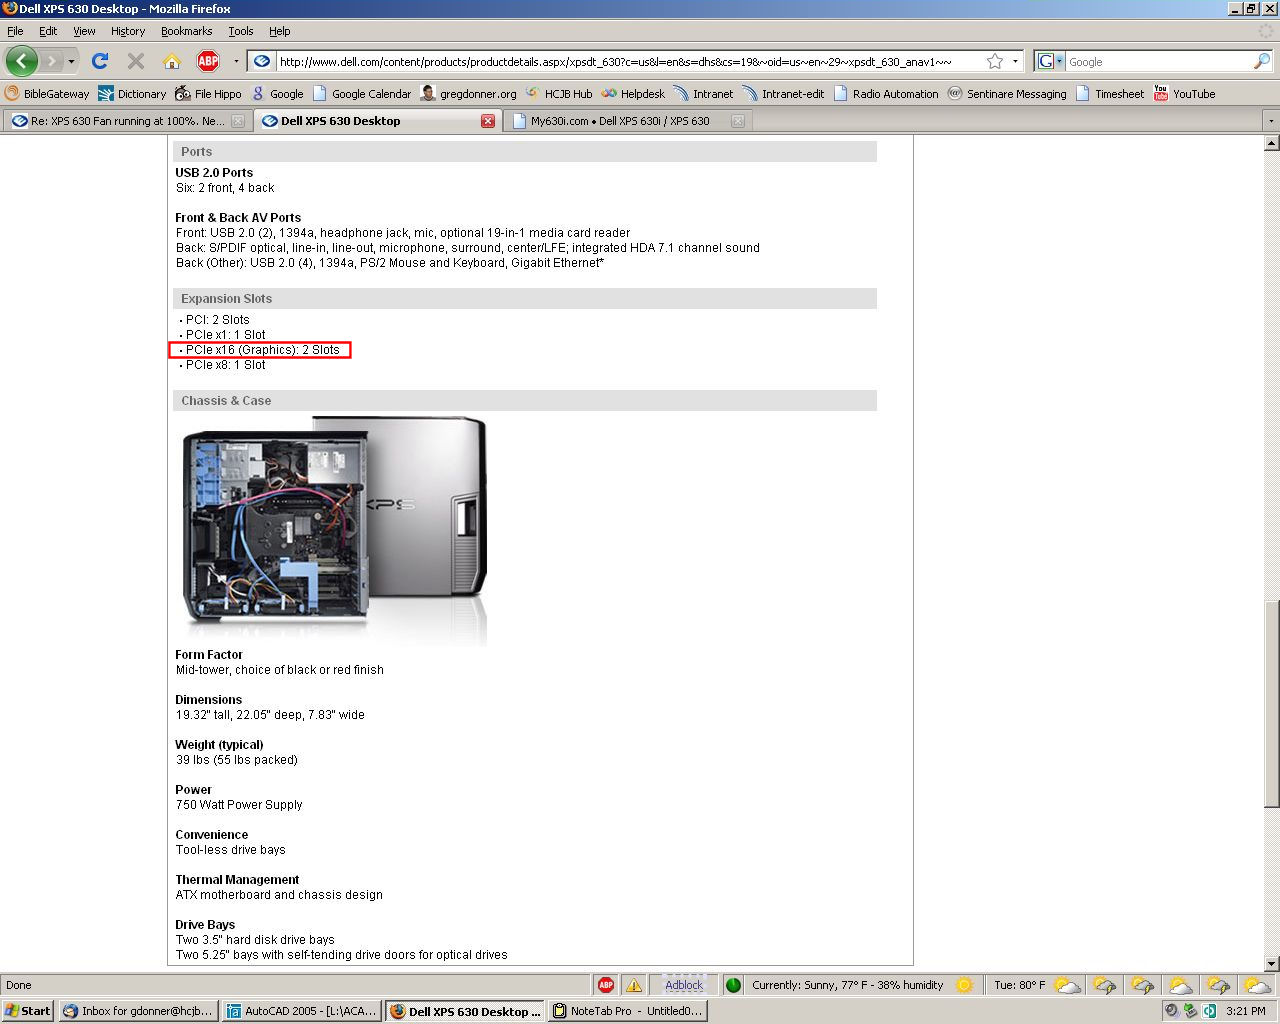
Task: Go to the home page via house icon
Action: click(172, 61)
